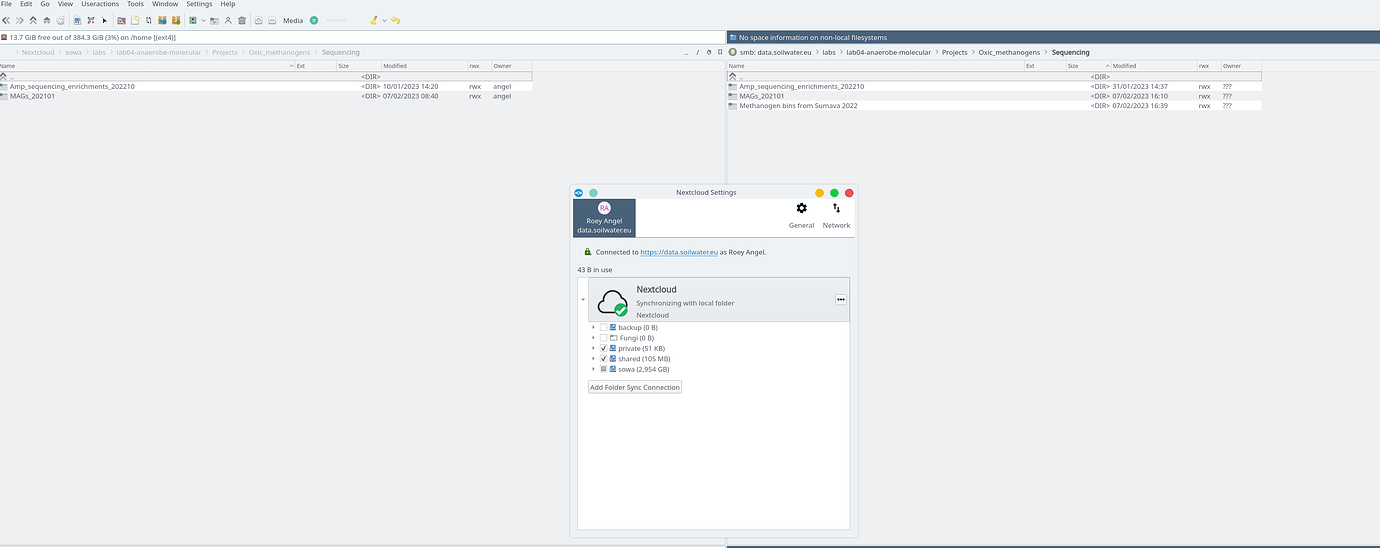
Task: Click Add Folder Sync Connection button
Action: 635,387
